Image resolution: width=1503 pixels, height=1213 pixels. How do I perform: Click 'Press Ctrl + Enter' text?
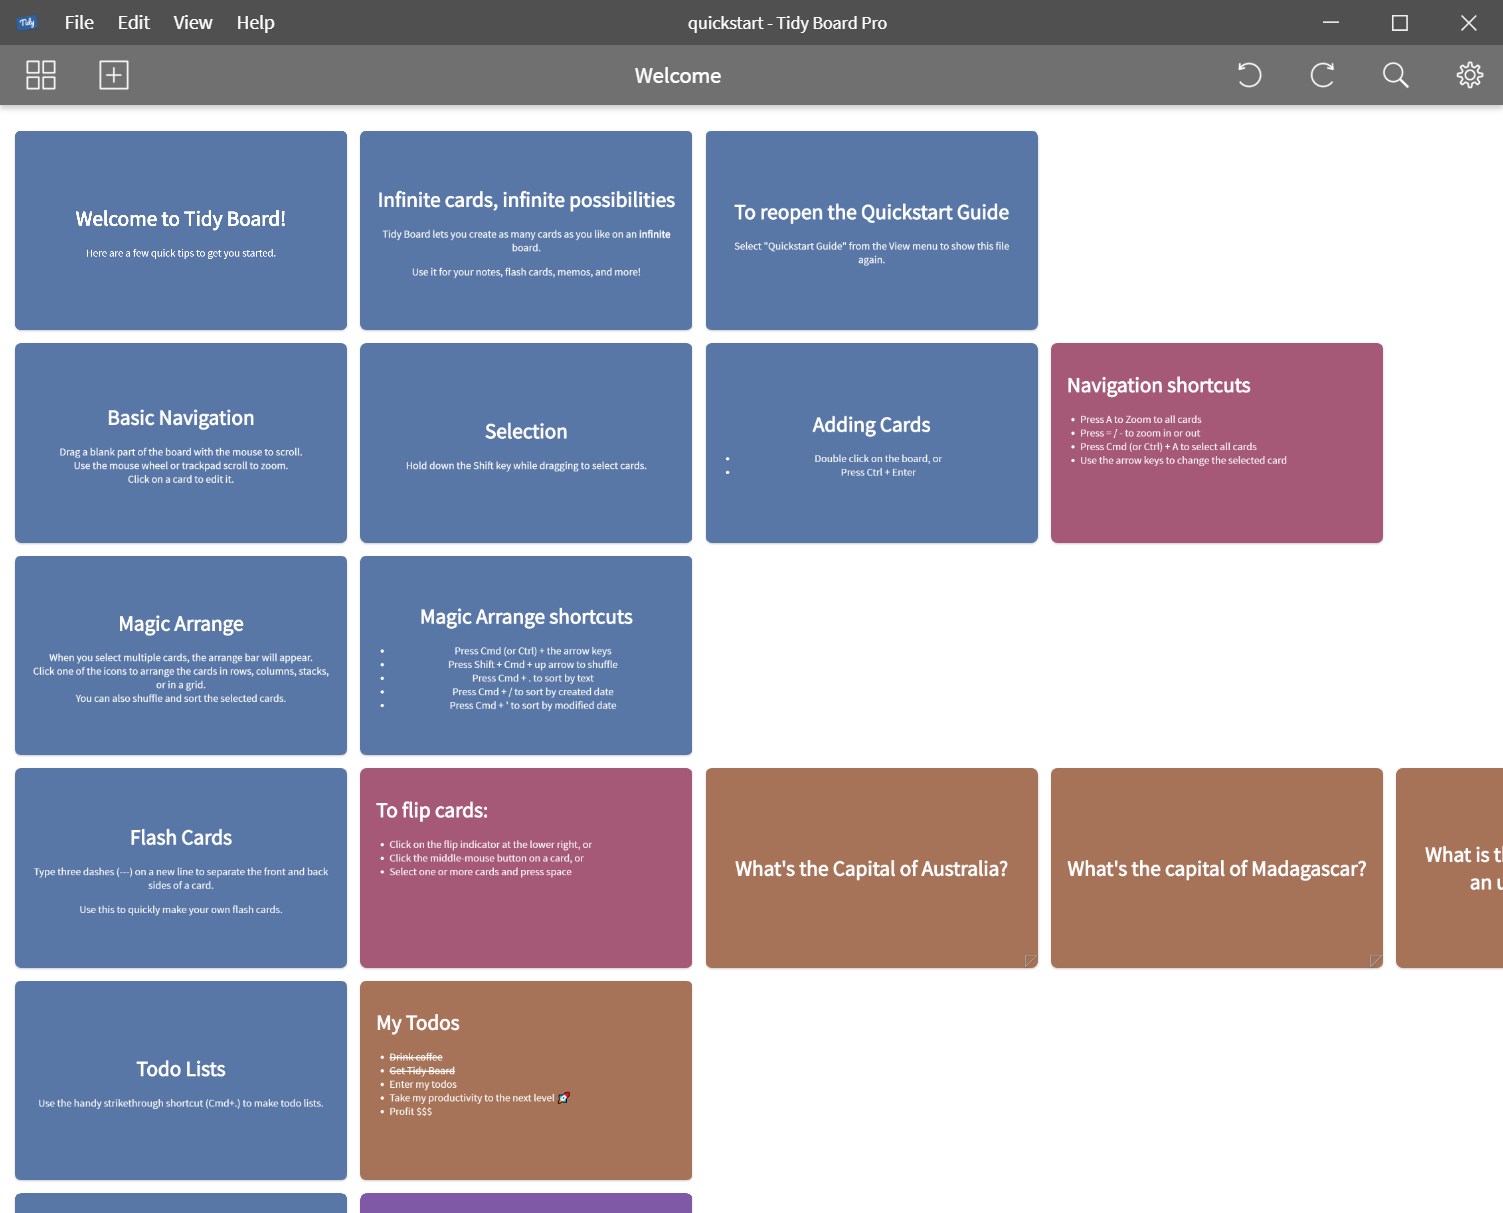click(878, 473)
